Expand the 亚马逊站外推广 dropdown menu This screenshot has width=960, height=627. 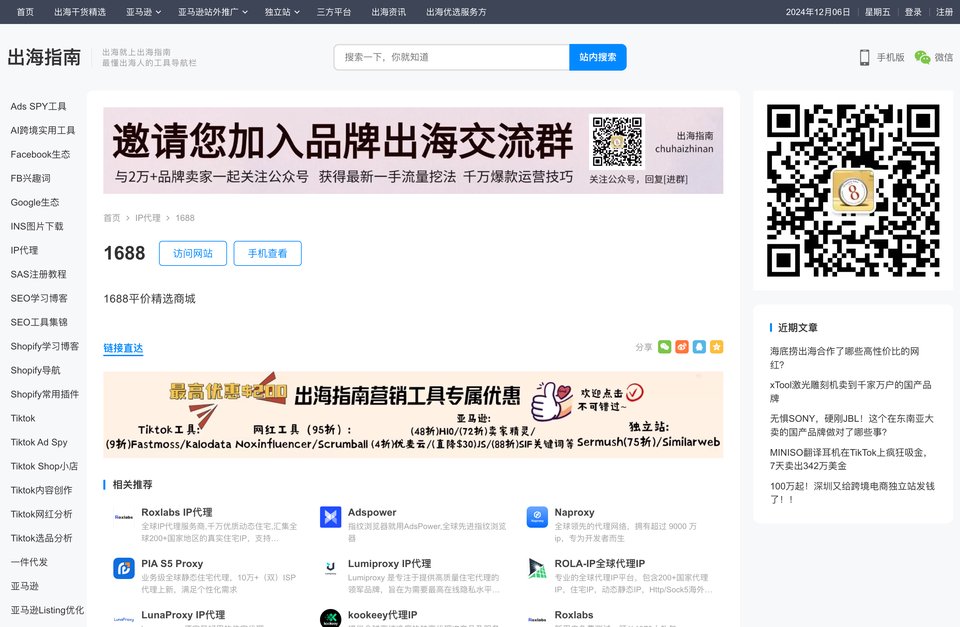coord(213,12)
